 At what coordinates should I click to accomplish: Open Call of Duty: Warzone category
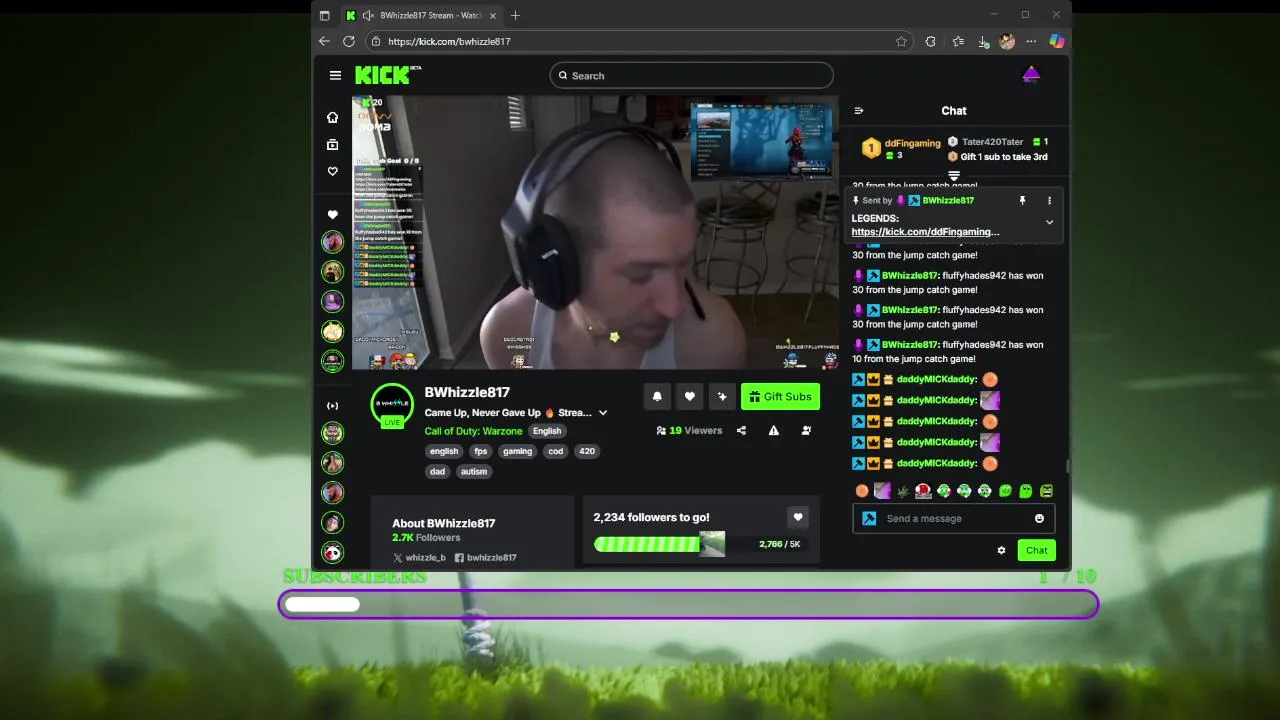point(473,431)
